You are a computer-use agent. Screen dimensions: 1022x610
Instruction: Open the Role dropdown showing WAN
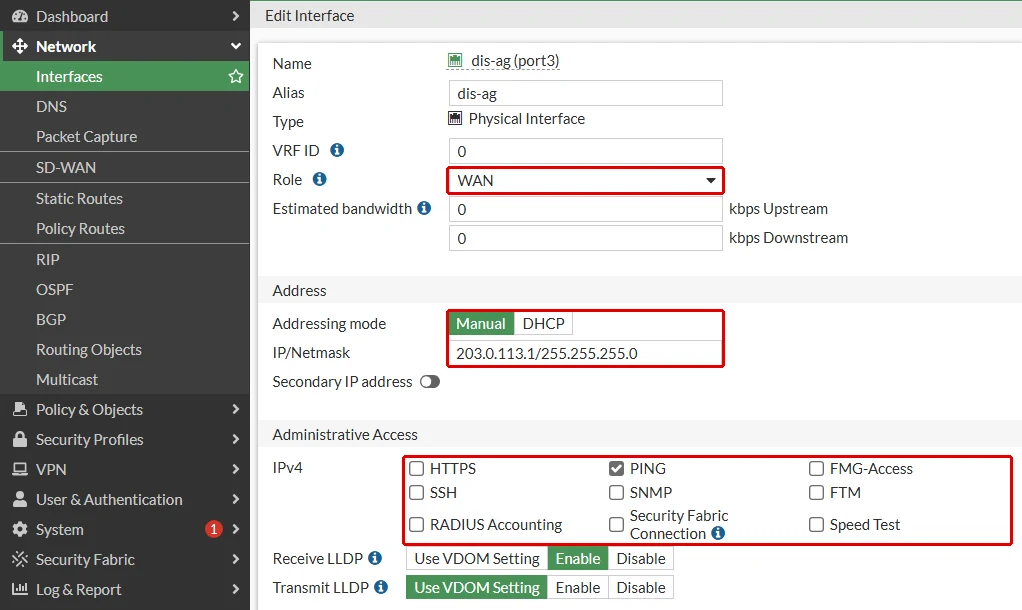click(x=585, y=181)
